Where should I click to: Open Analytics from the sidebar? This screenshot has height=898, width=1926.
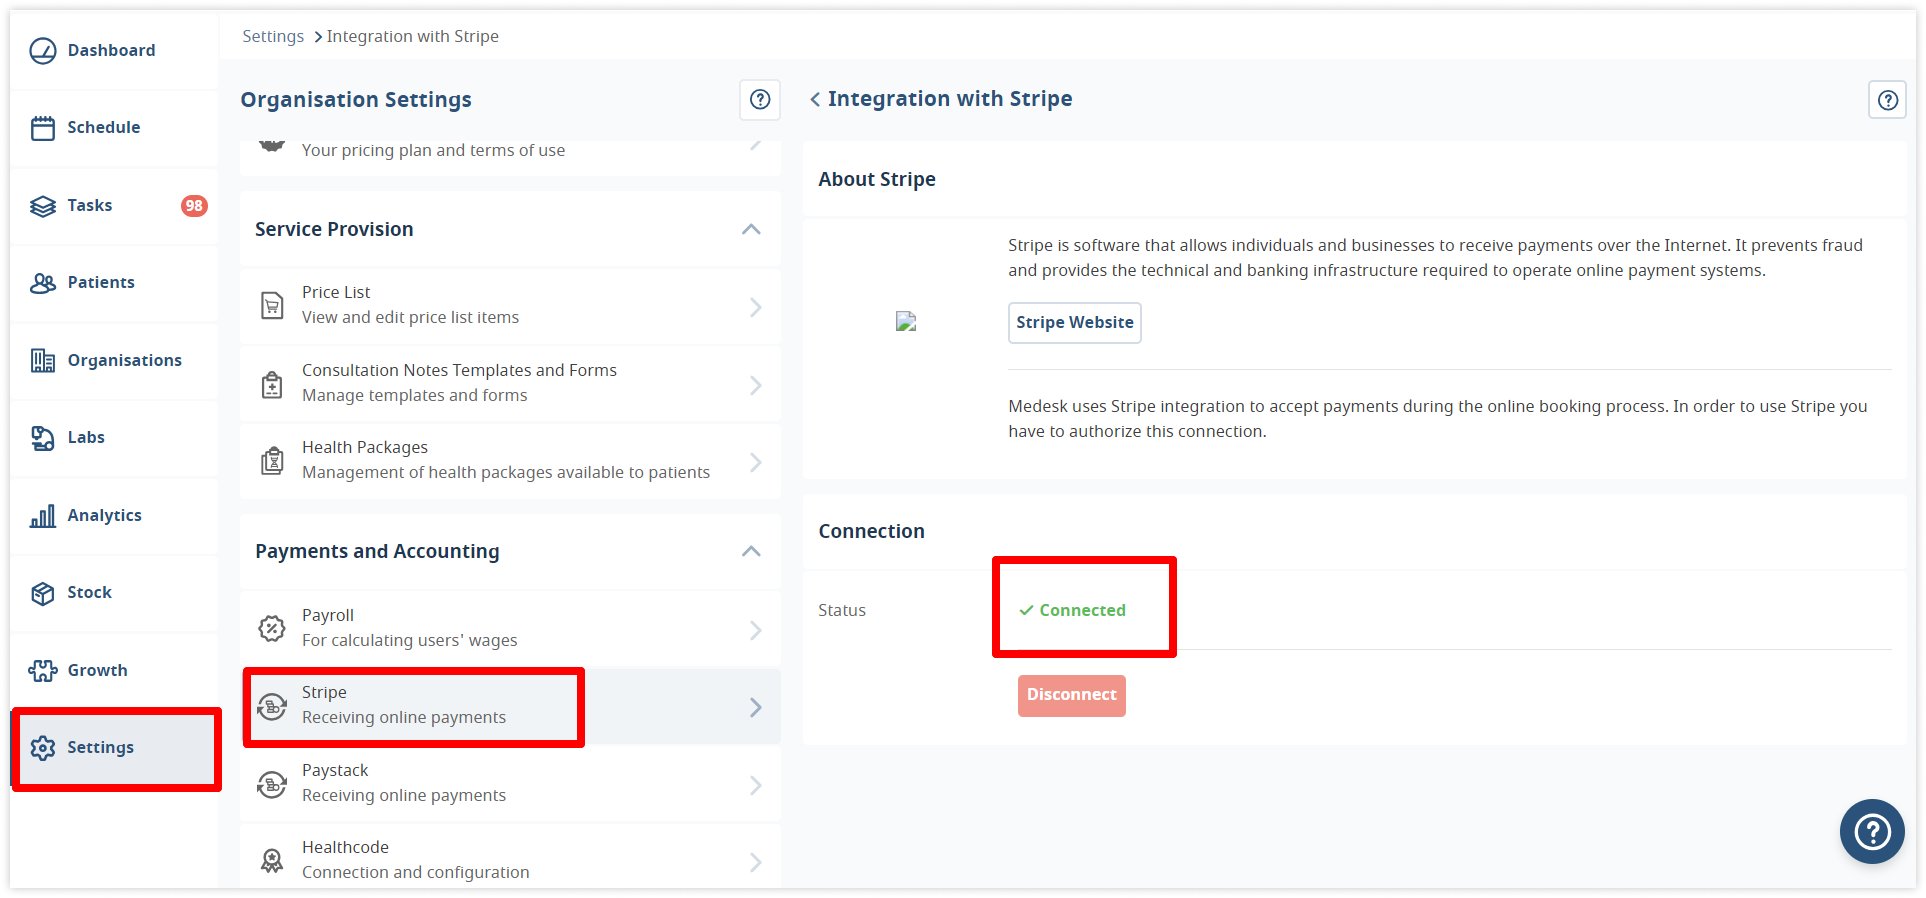[114, 516]
